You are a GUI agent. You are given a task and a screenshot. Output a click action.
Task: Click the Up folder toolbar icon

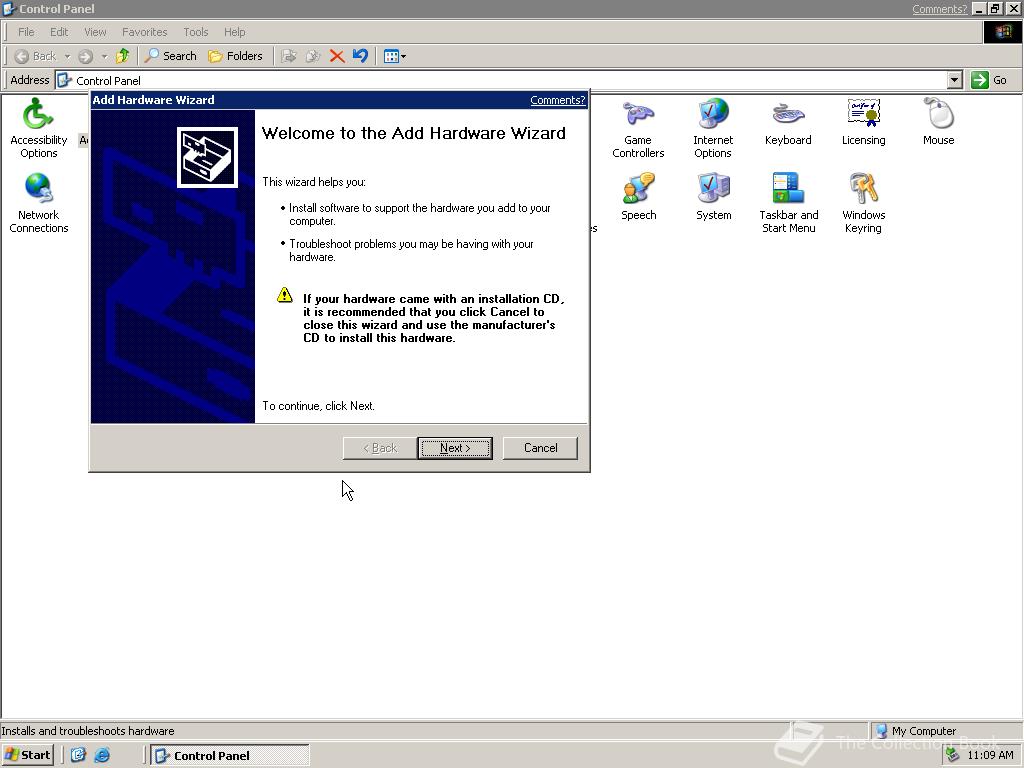coord(122,56)
